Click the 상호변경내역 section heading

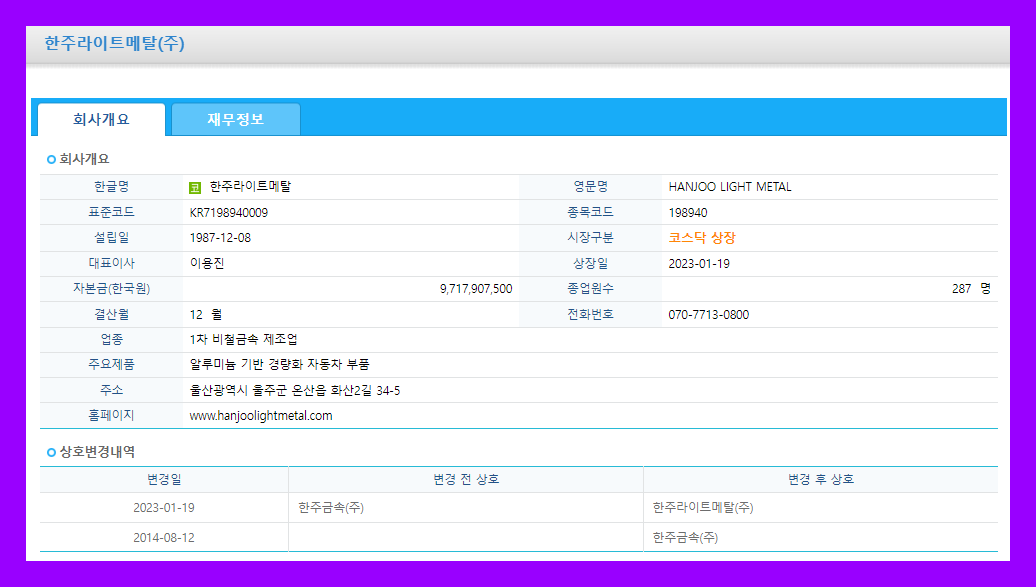tap(97, 452)
